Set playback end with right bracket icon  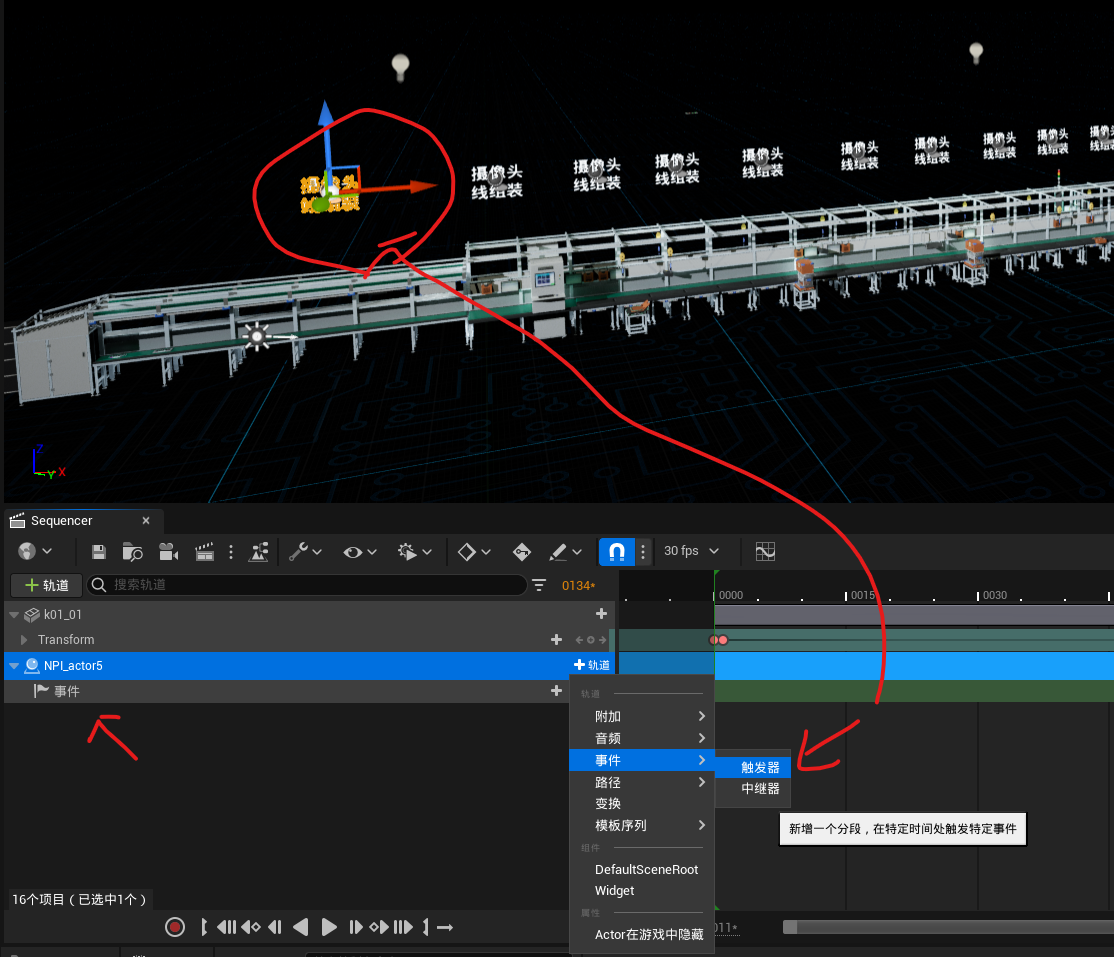426,927
